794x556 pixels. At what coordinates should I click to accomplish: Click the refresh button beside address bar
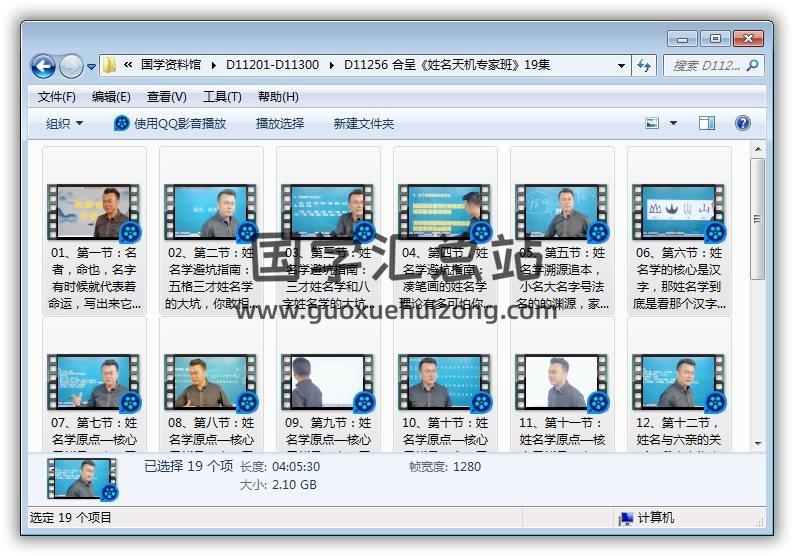(x=645, y=65)
